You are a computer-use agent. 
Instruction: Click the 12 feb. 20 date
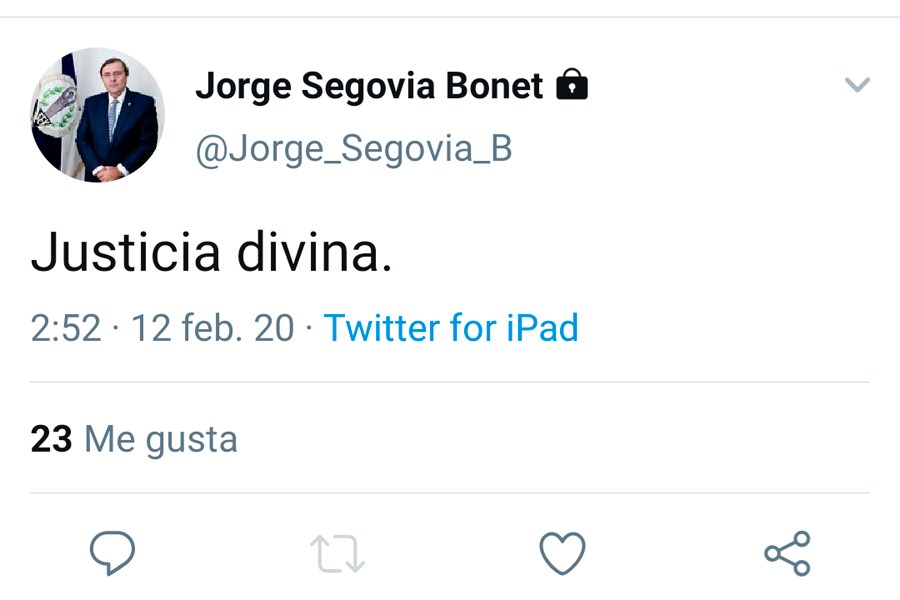coord(213,328)
